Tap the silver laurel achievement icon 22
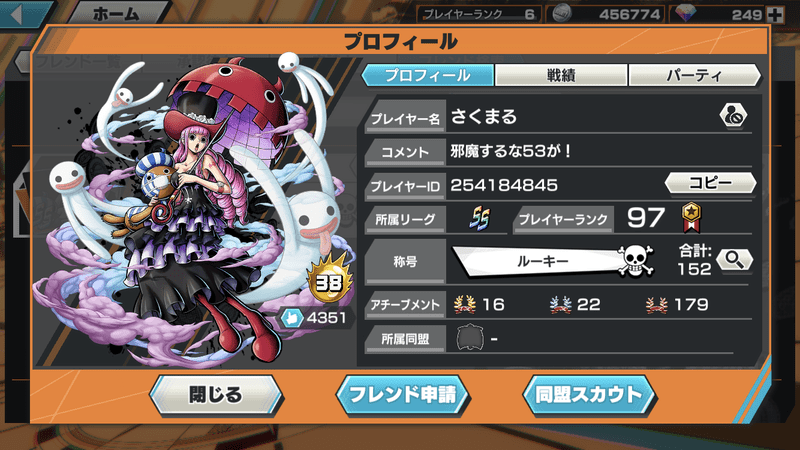 pos(560,305)
